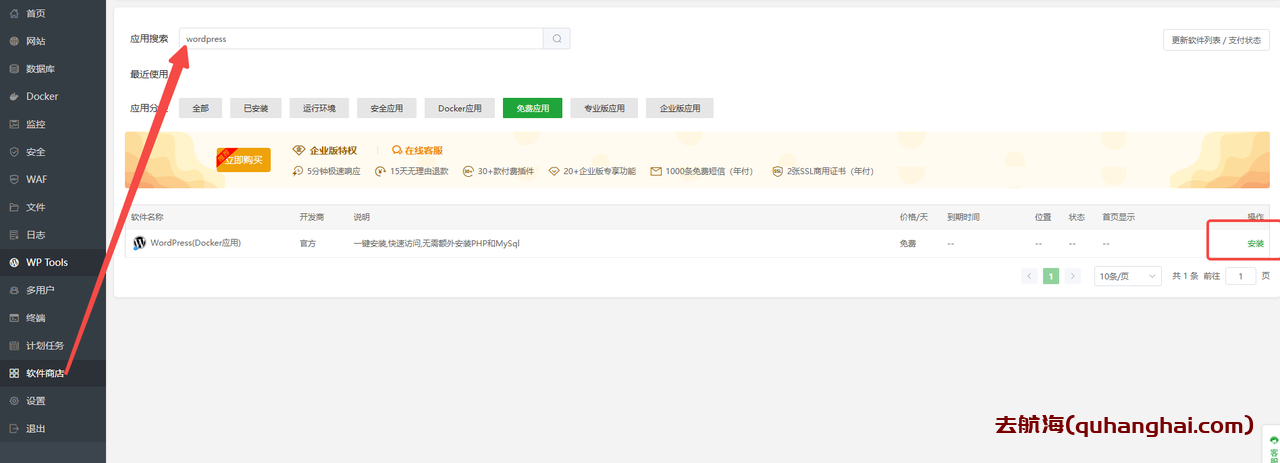This screenshot has width=1280, height=463.
Task: Click the WAF shield icon
Action: tap(14, 179)
